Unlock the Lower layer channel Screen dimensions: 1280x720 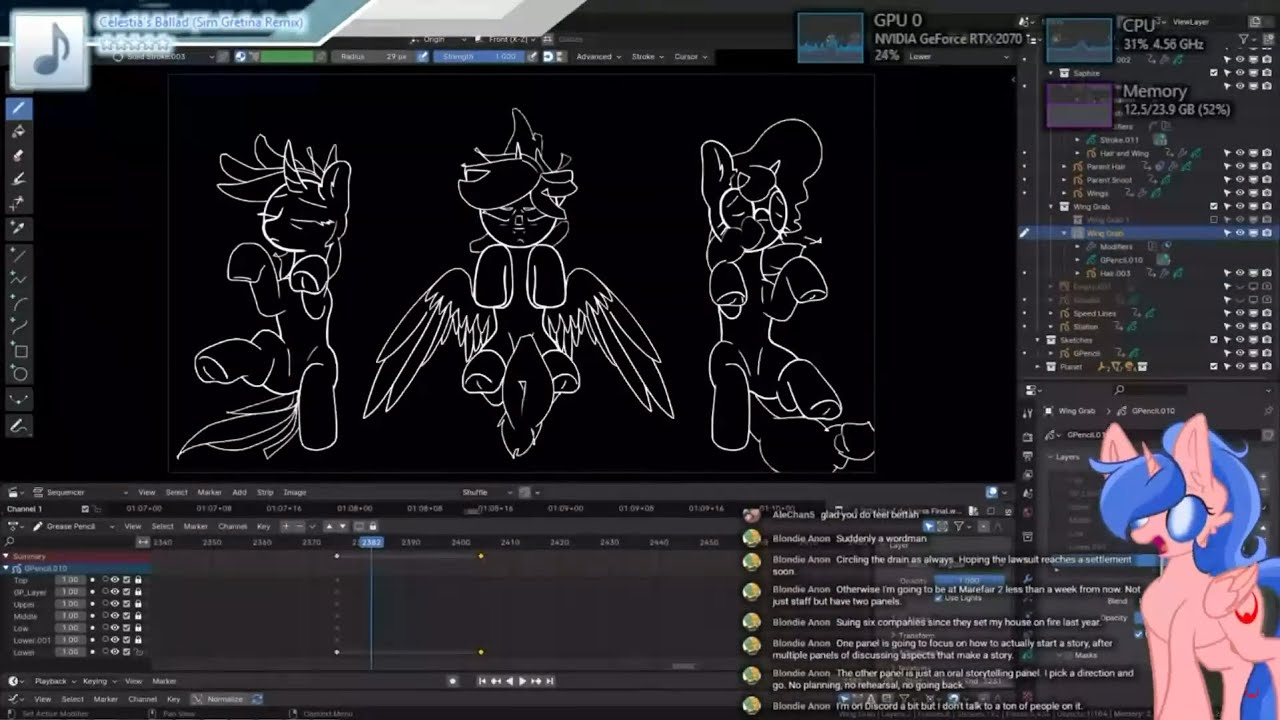click(137, 652)
